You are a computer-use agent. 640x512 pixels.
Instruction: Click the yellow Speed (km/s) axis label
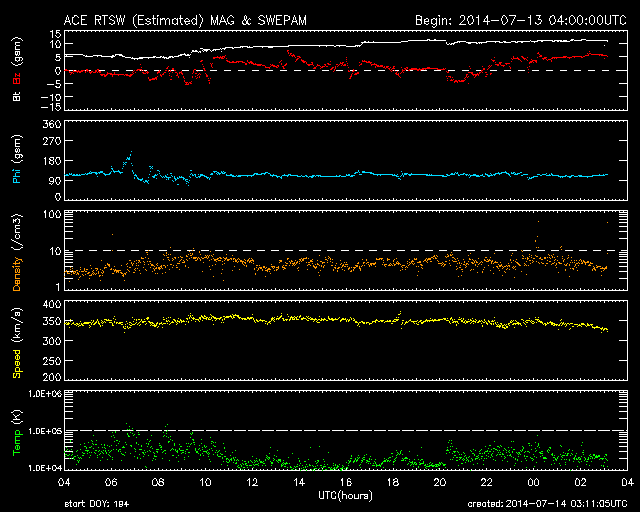pos(17,342)
